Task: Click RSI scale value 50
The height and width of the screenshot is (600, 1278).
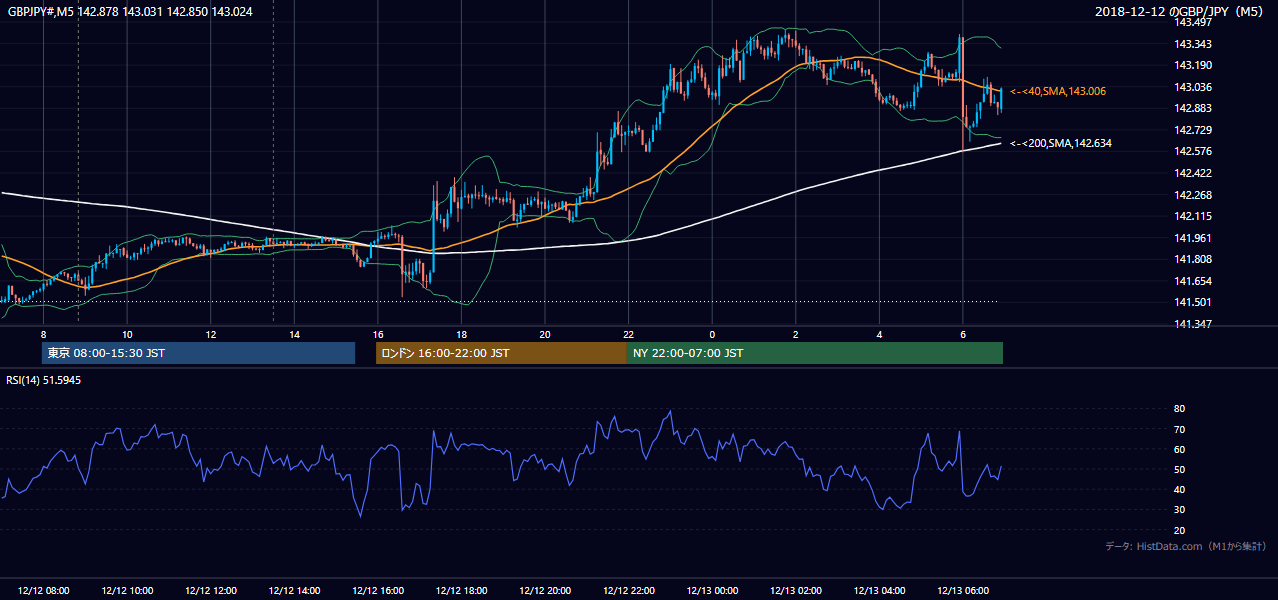Action: 1179,469
